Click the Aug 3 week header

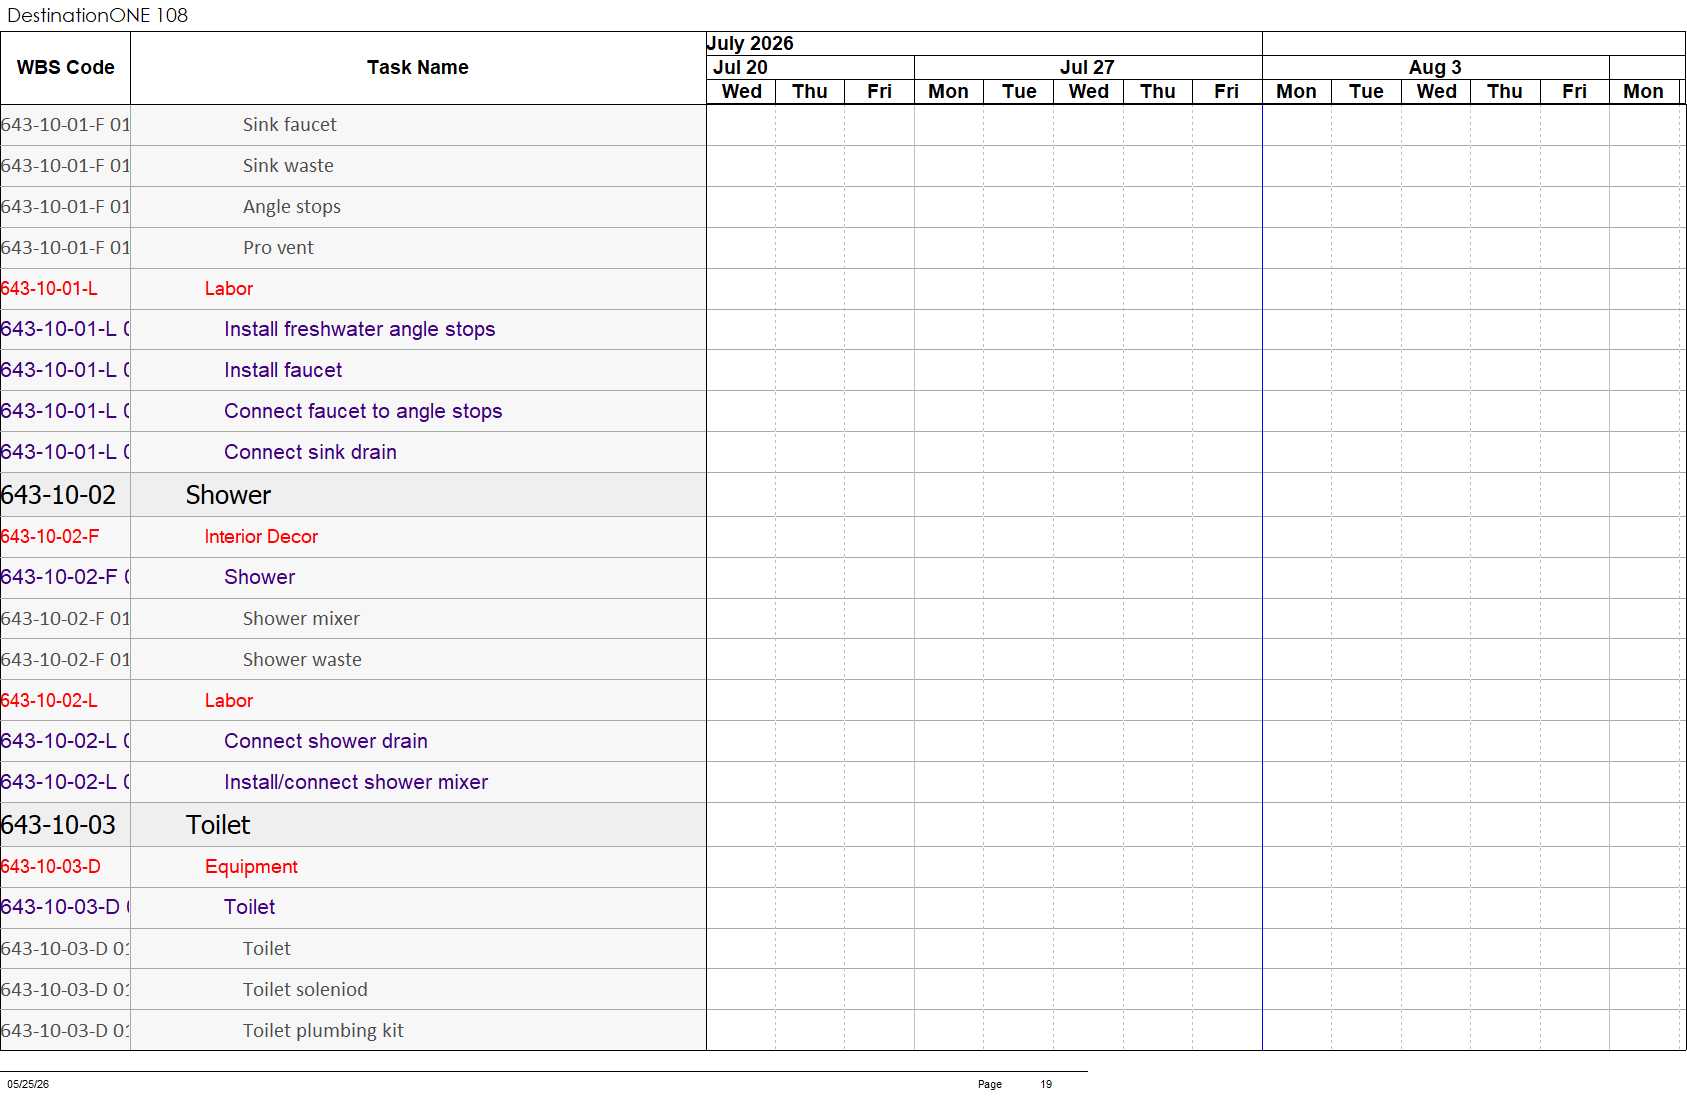pyautogui.click(x=1435, y=67)
